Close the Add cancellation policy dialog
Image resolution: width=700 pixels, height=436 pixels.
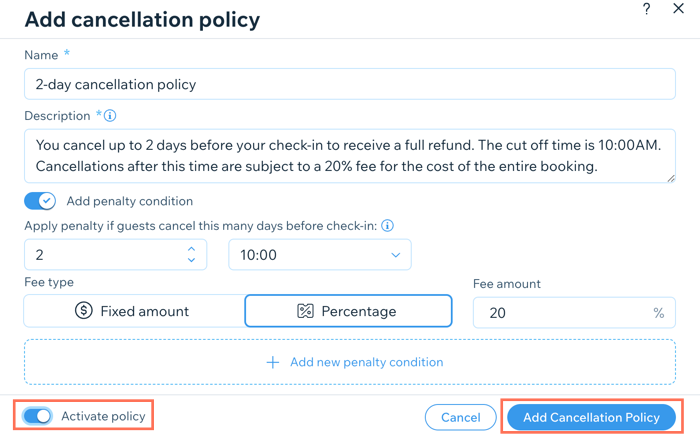678,8
